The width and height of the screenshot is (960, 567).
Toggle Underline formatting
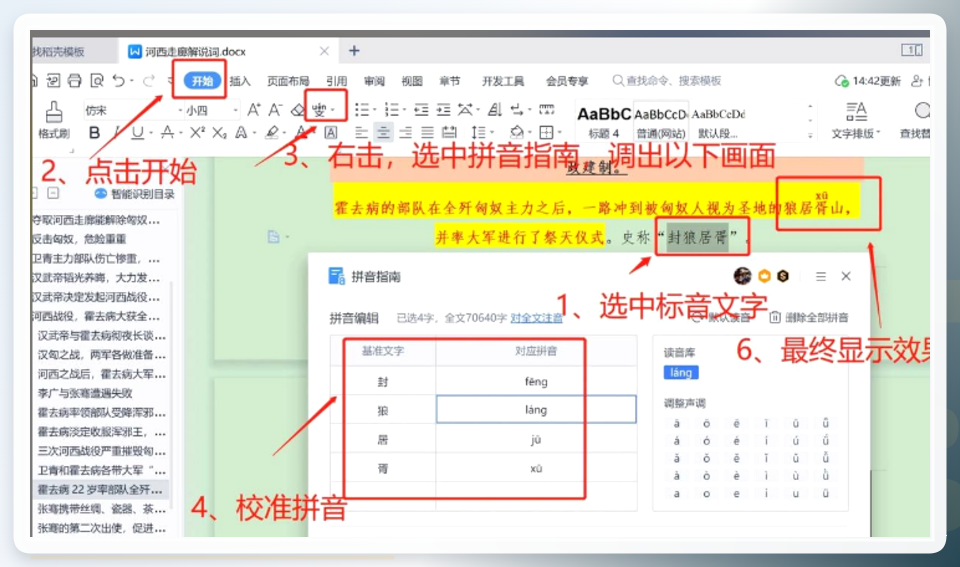coord(138,132)
